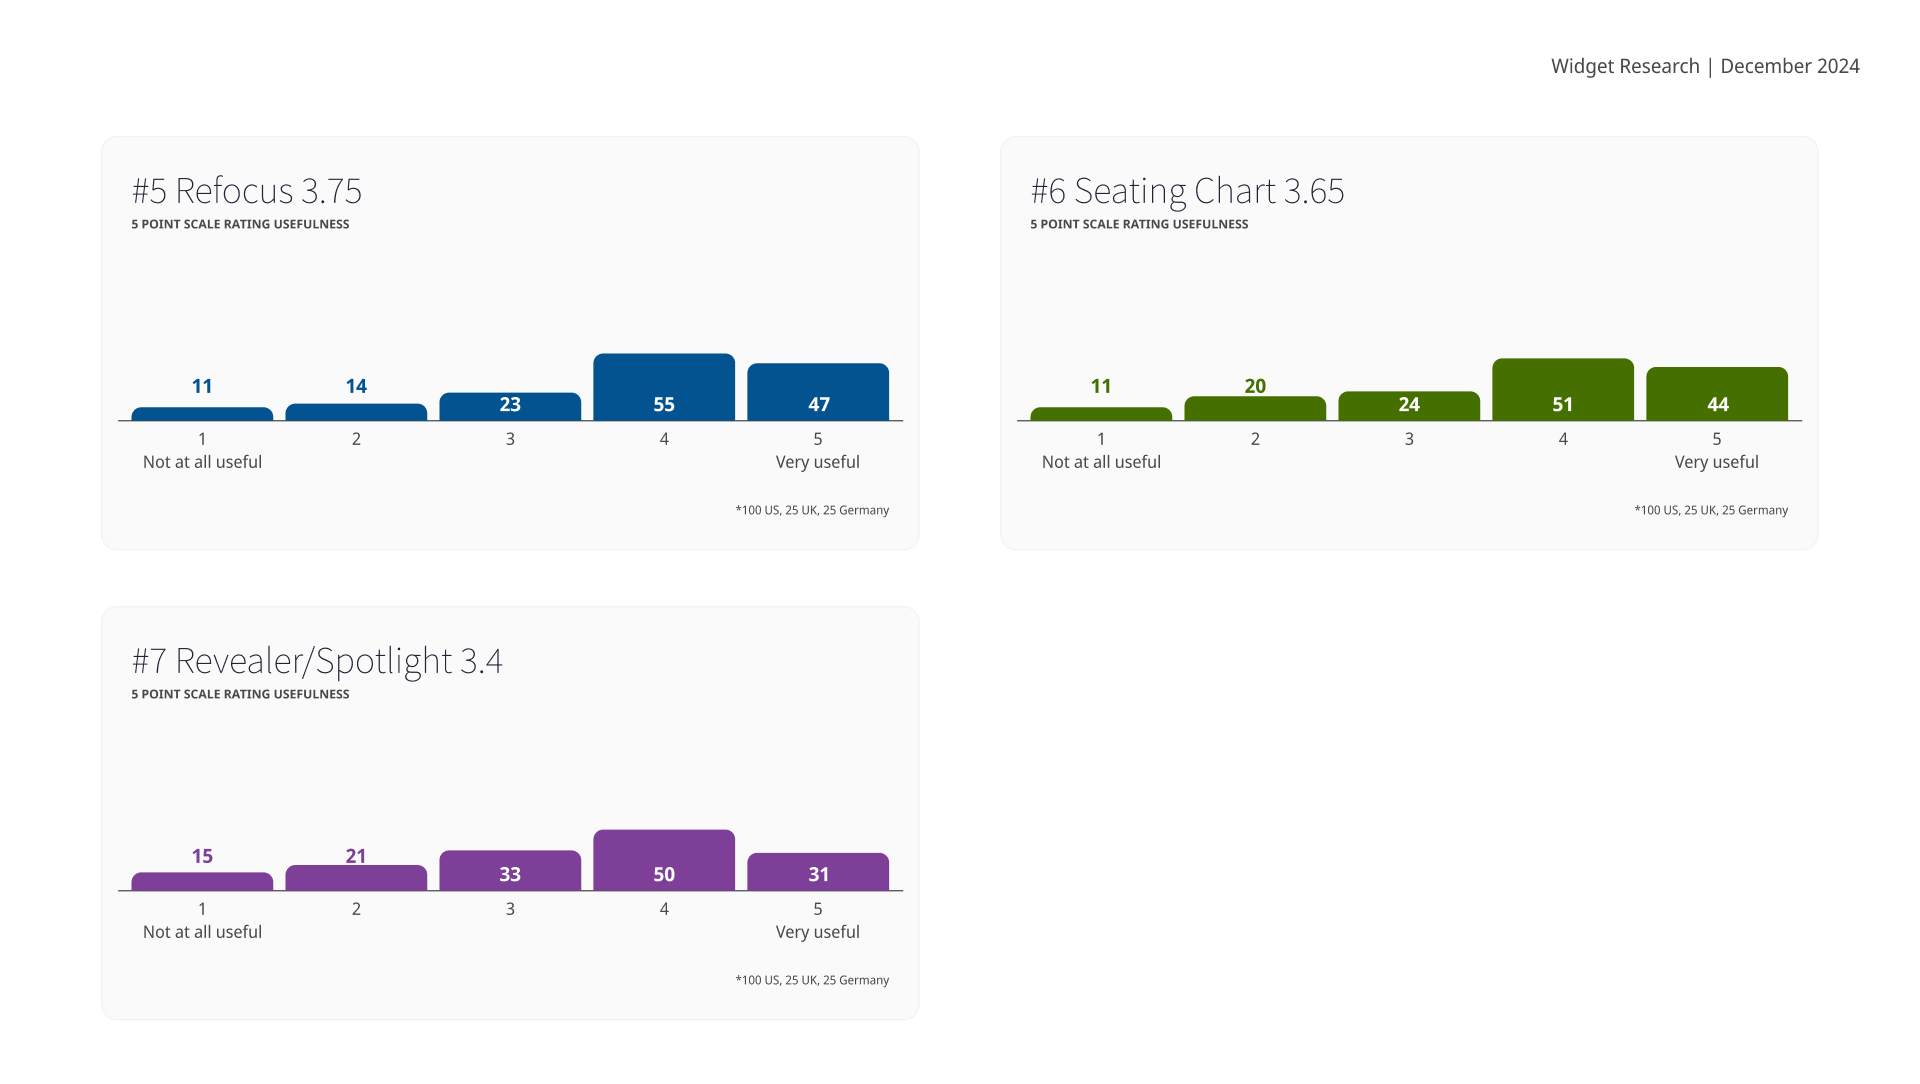Click the "#6 Seating Chart 3.65" title
Screen dimensions: 1920x1084
(1187, 191)
